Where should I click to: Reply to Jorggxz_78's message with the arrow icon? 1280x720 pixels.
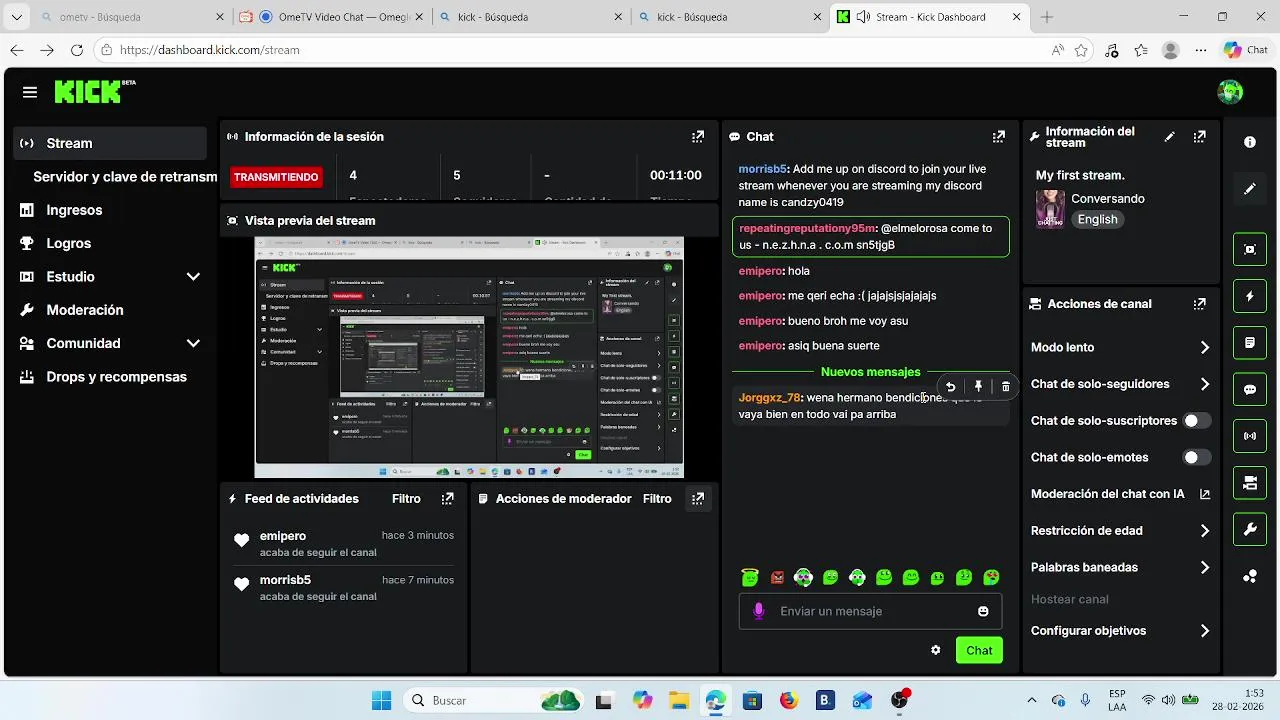click(951, 387)
